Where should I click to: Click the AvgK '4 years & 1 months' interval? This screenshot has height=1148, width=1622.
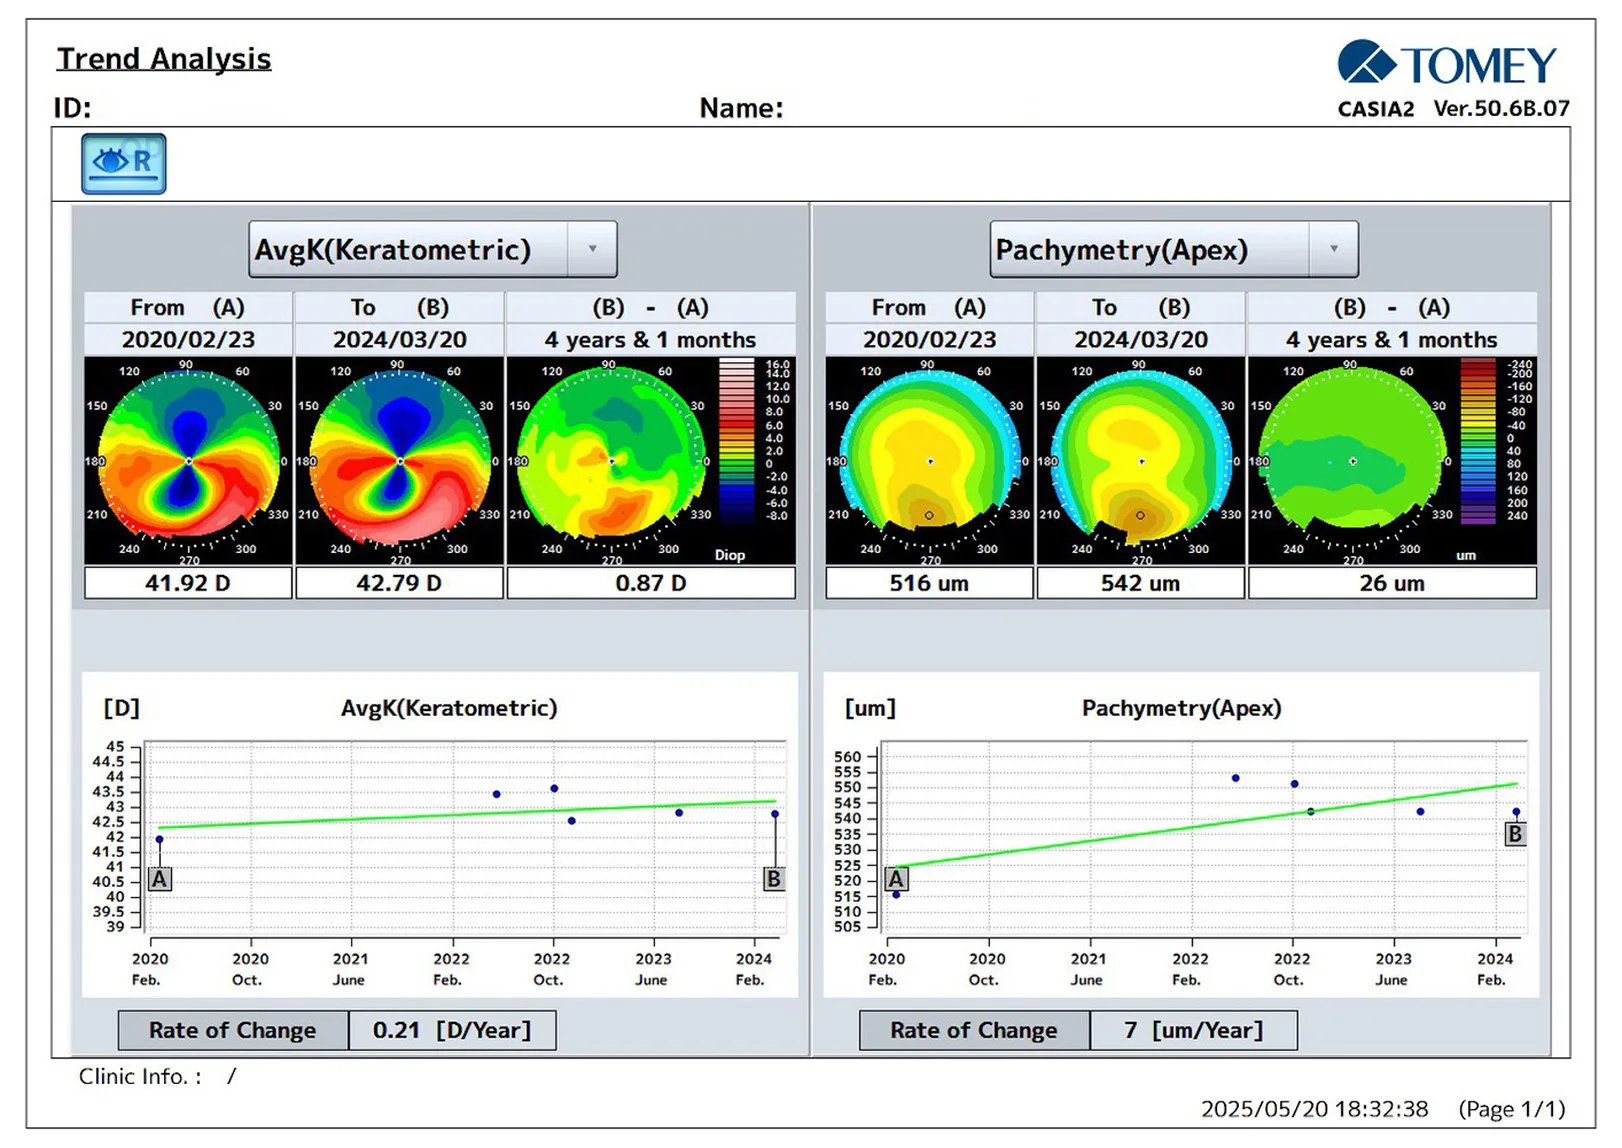(x=651, y=340)
